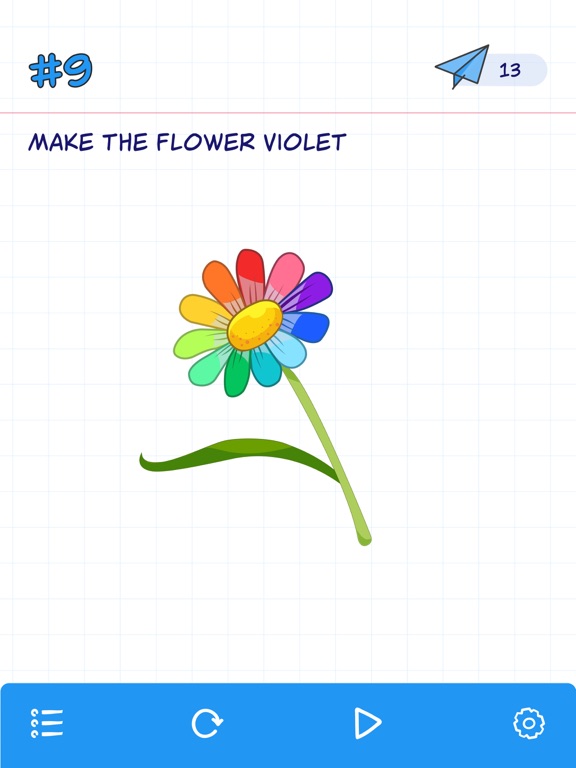Tap the yellow flower center

coord(255,325)
